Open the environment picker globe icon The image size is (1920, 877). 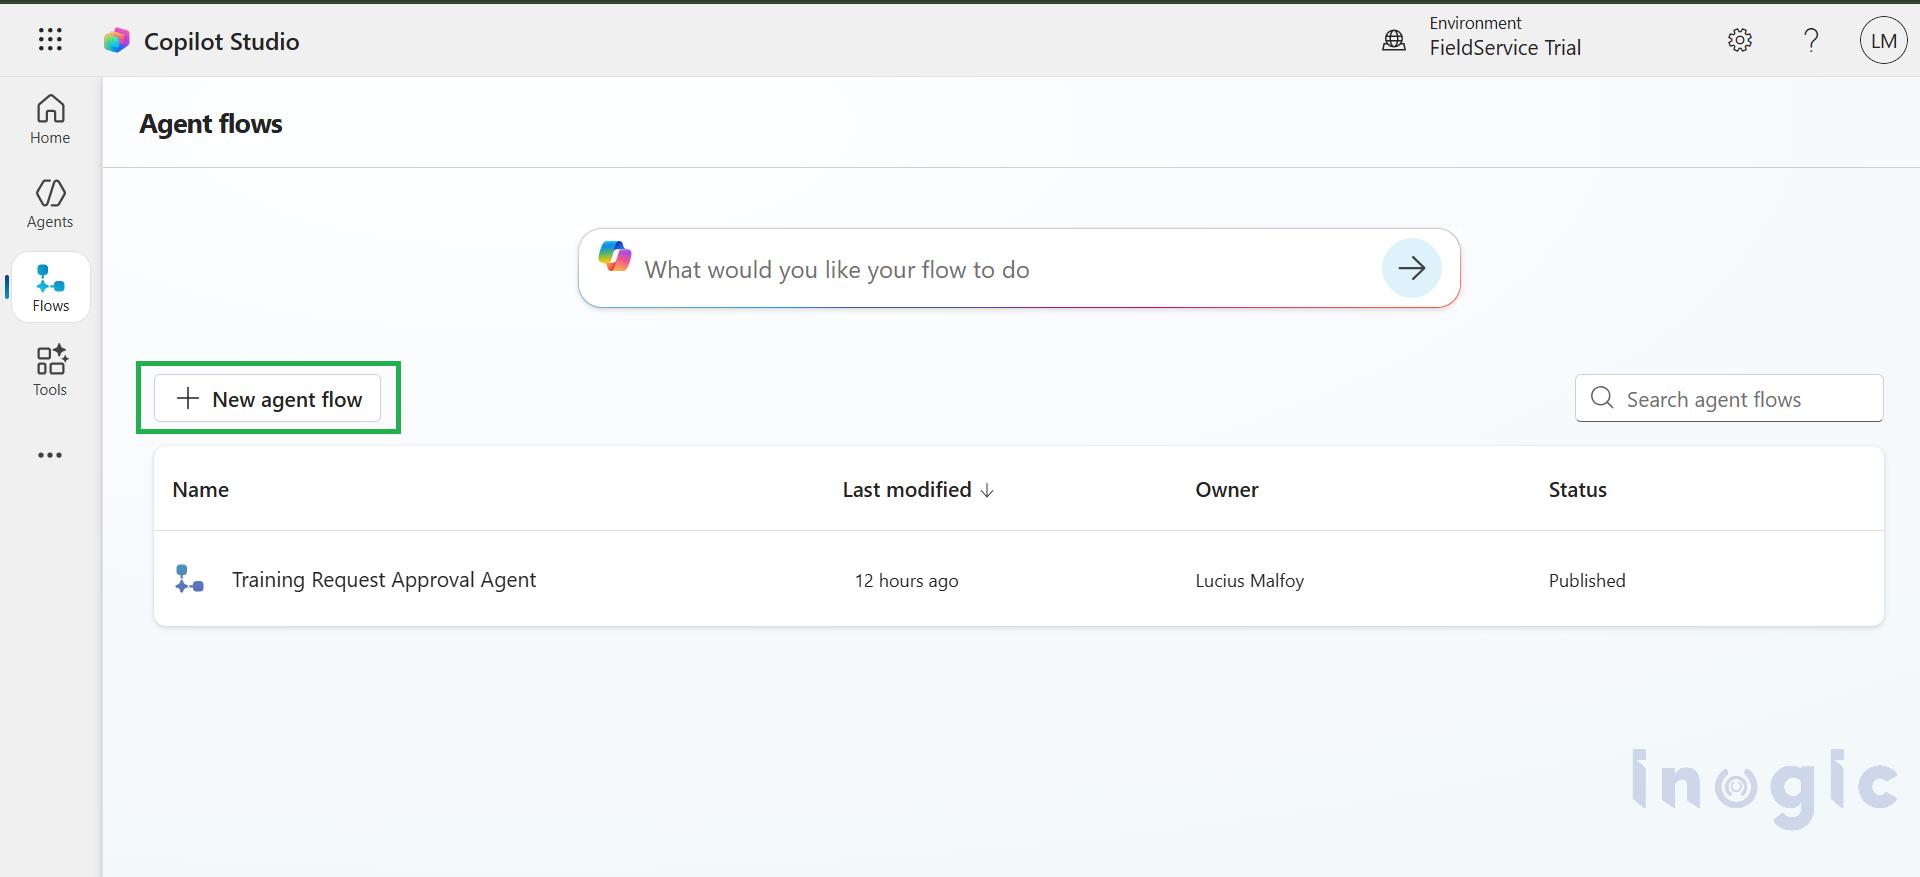point(1394,40)
